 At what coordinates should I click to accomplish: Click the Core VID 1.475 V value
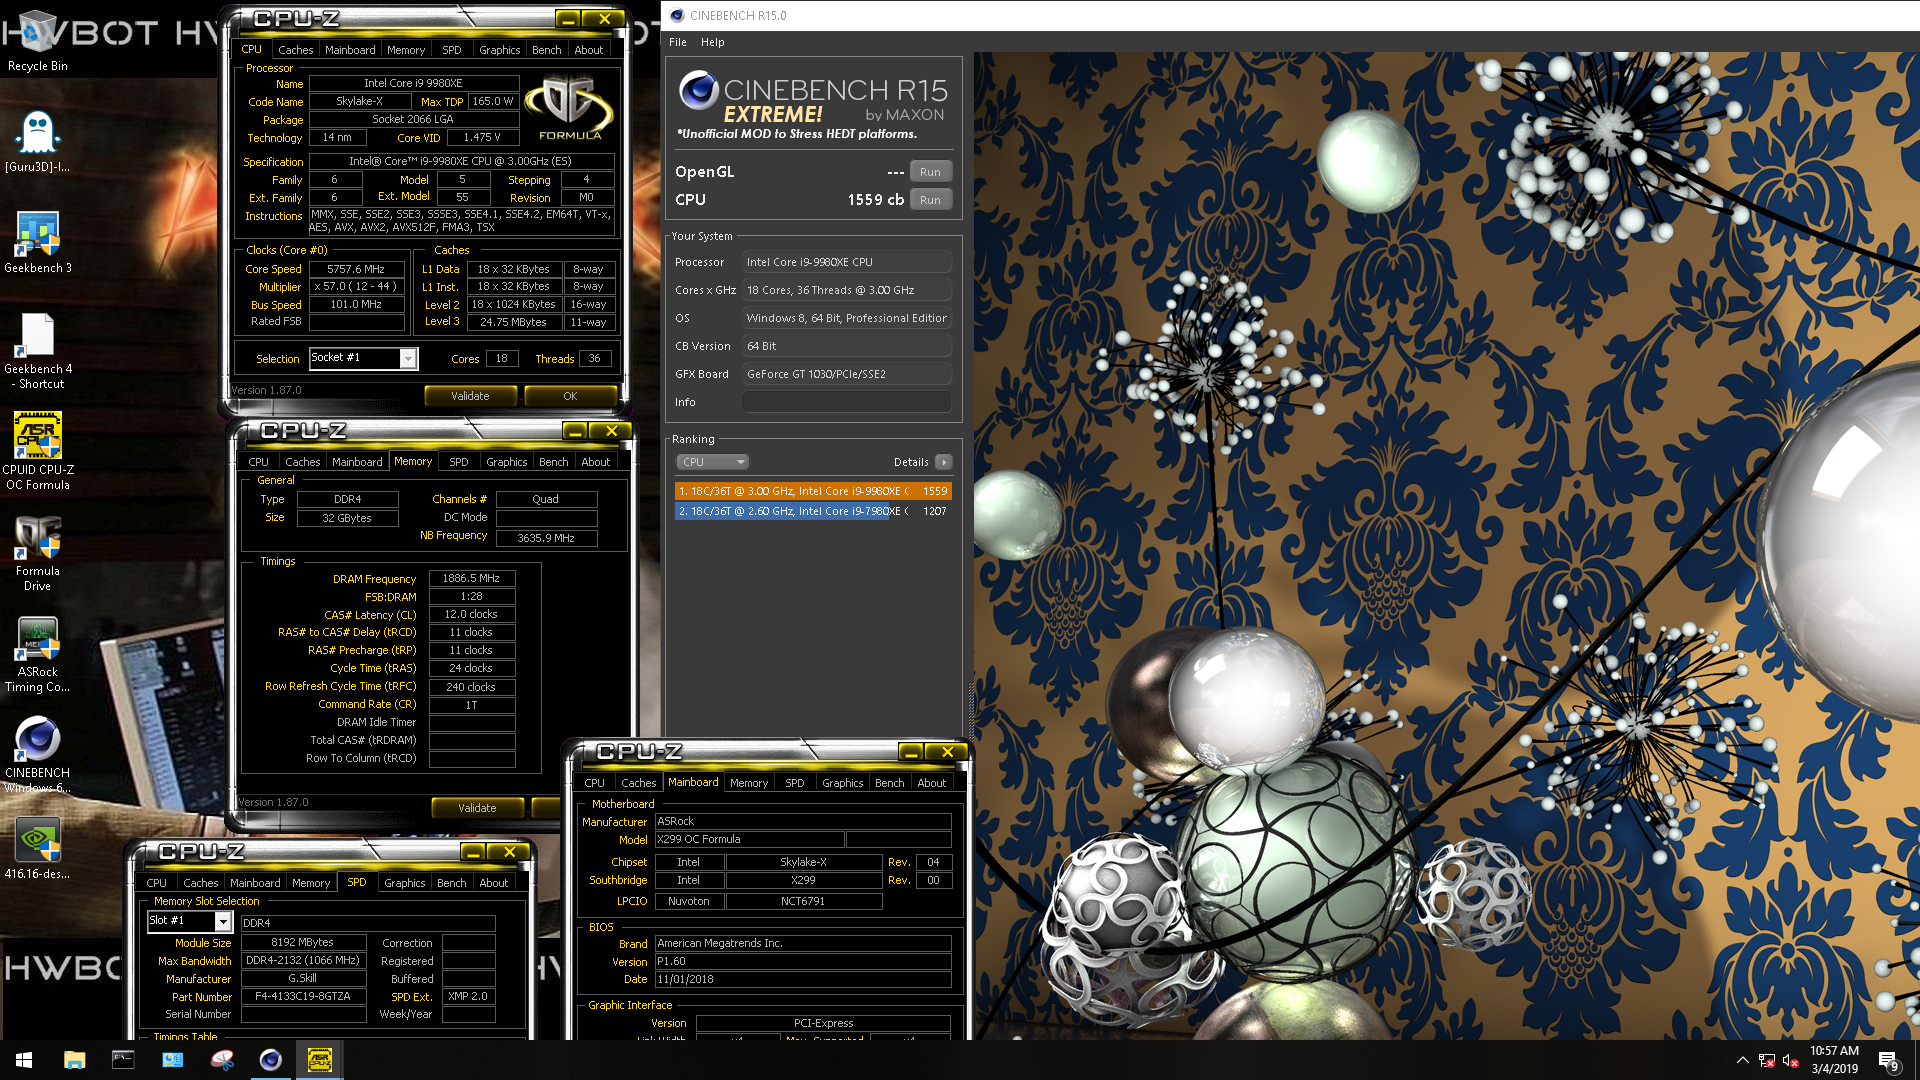[482, 138]
